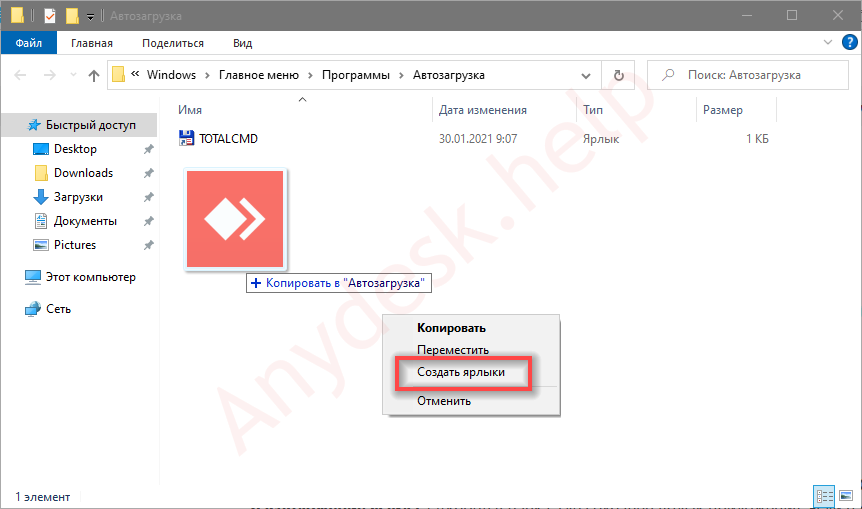Select Сеть in the navigation pane
862x509 pixels.
pyautogui.click(x=58, y=309)
